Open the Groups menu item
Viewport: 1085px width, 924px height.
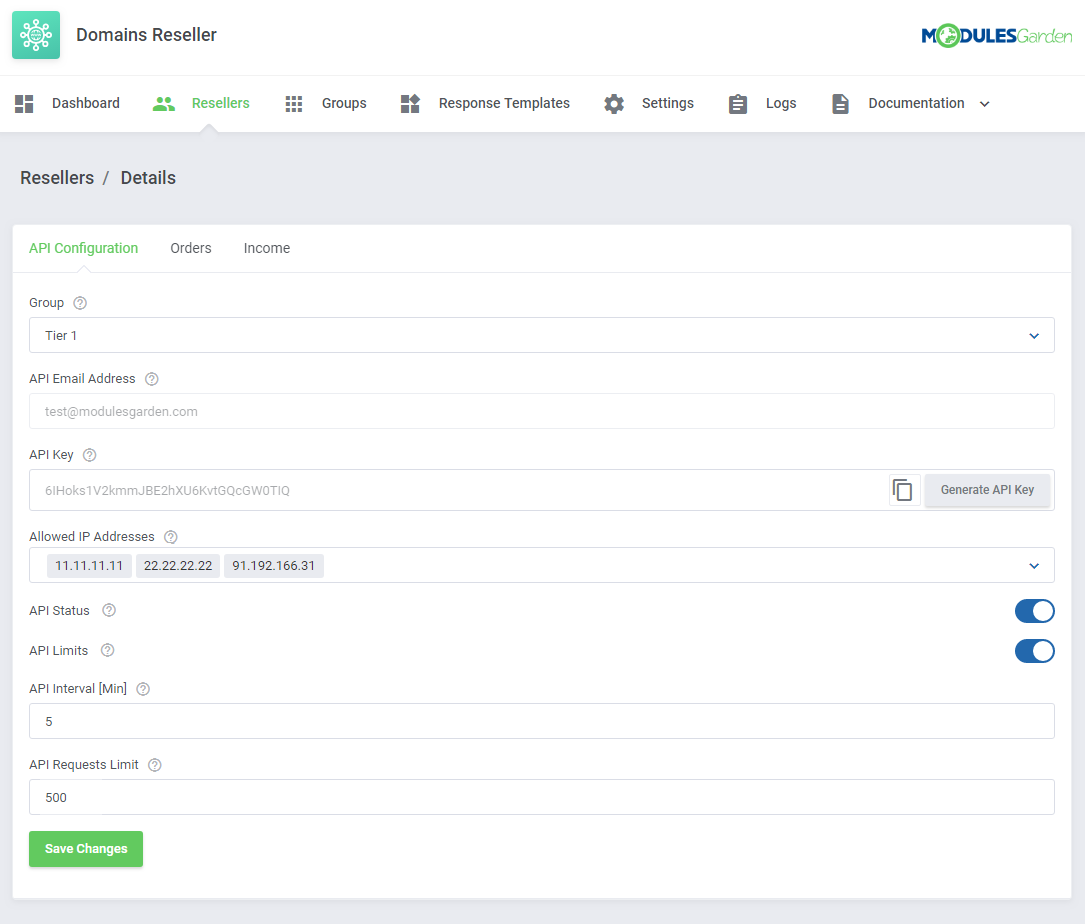(344, 104)
